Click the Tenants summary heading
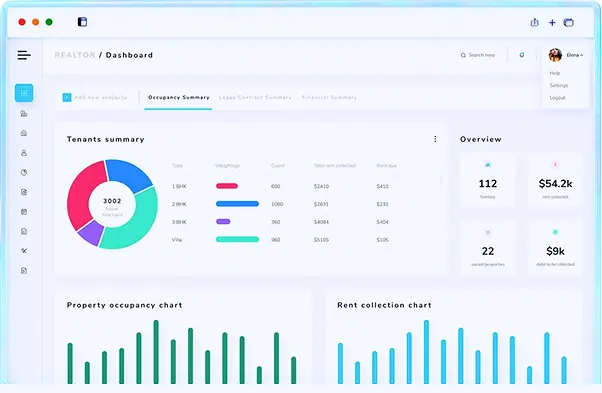This screenshot has height=393, width=602. pyautogui.click(x=106, y=139)
